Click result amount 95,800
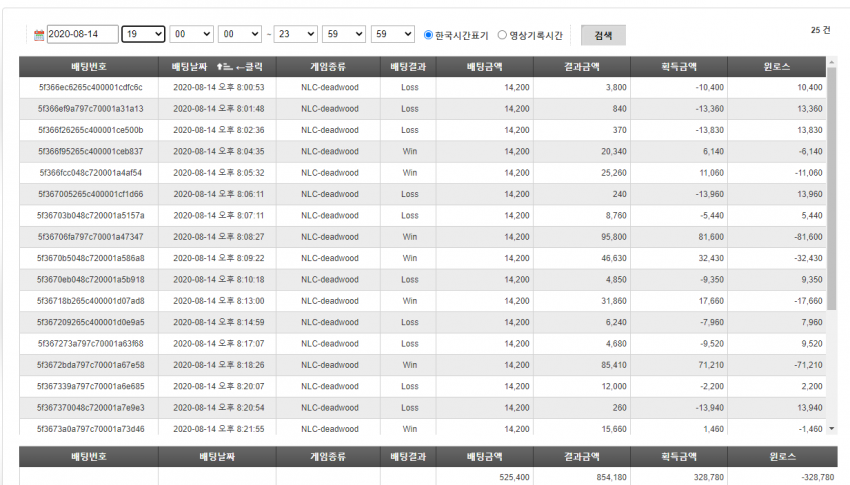 614,237
